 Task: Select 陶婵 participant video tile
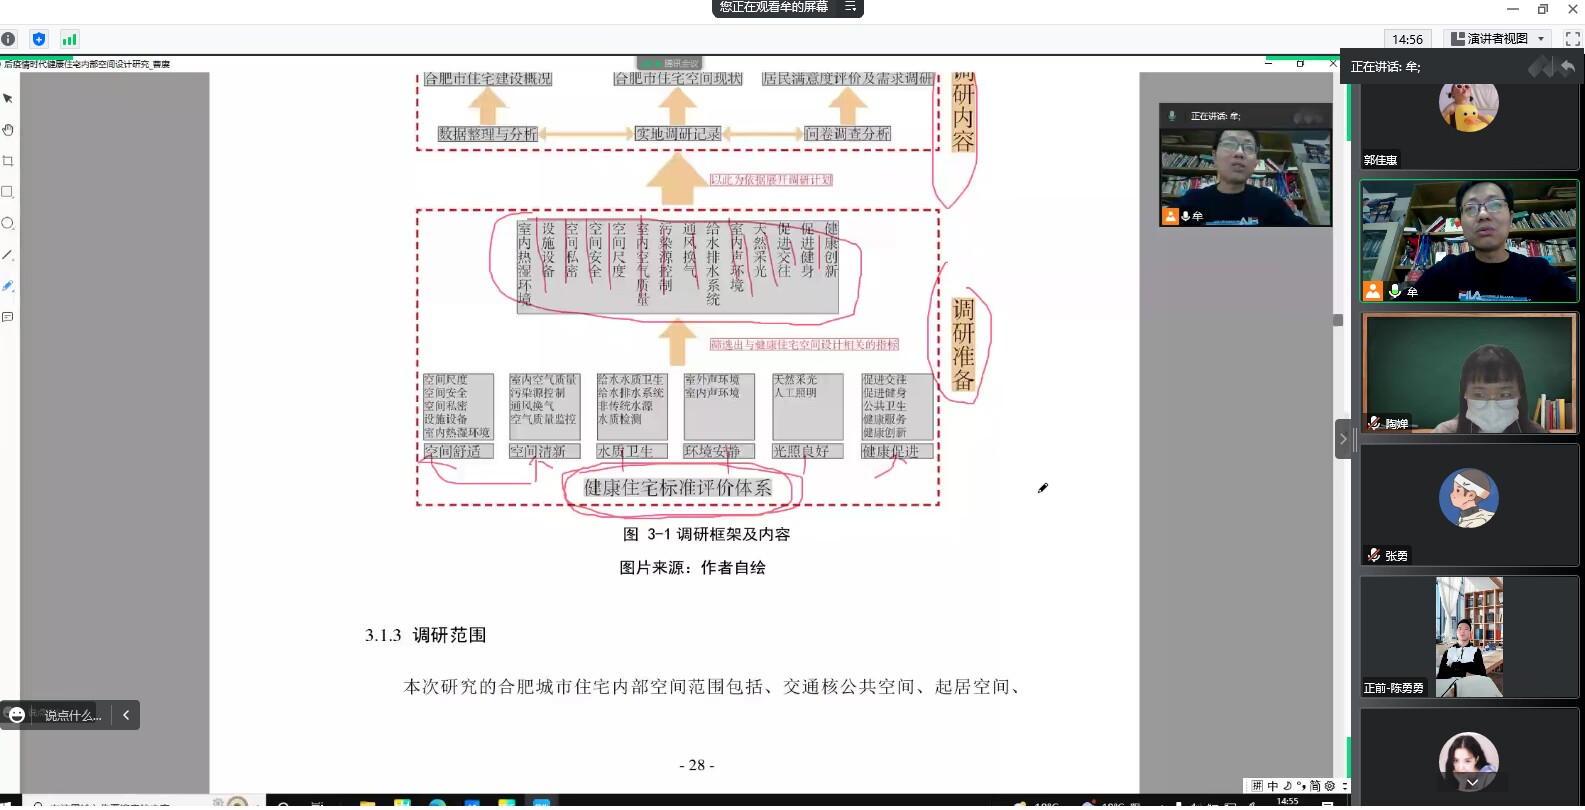coord(1469,373)
